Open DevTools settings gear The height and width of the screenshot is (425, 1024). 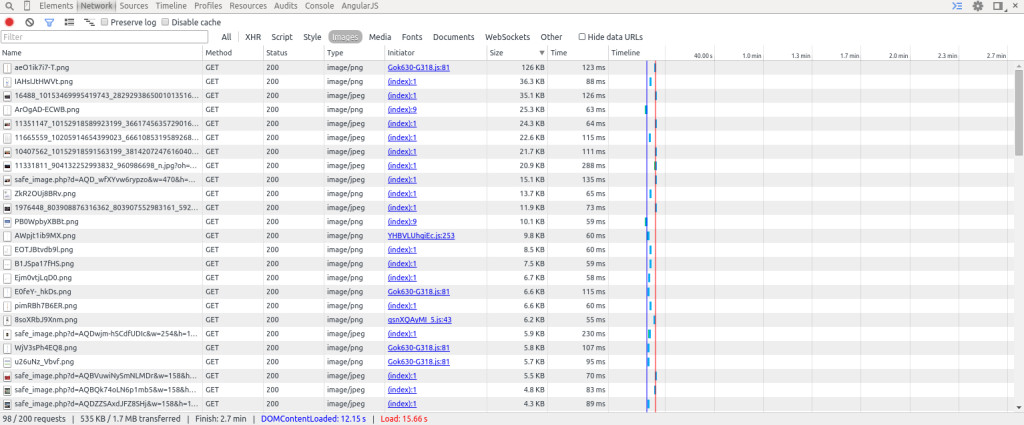(x=978, y=6)
